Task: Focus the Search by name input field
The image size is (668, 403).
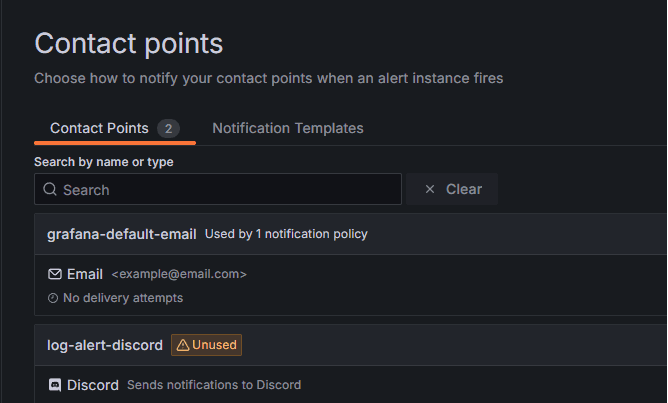Action: tap(218, 189)
